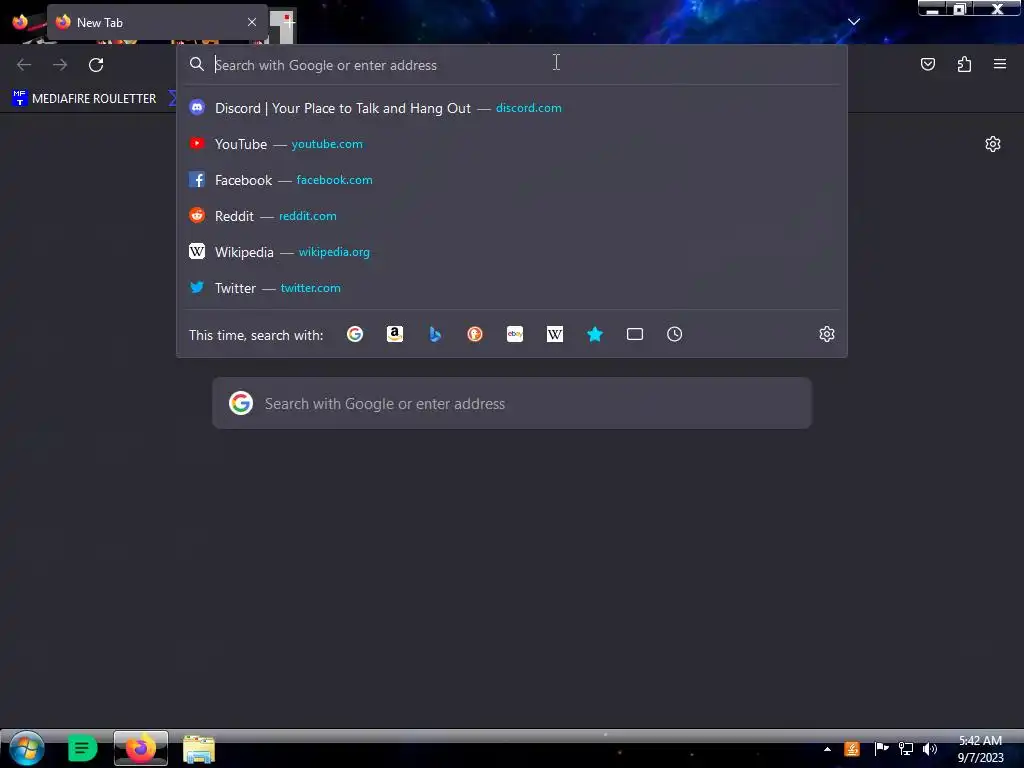
Task: Search this time with eBay icon
Action: [x=515, y=334]
